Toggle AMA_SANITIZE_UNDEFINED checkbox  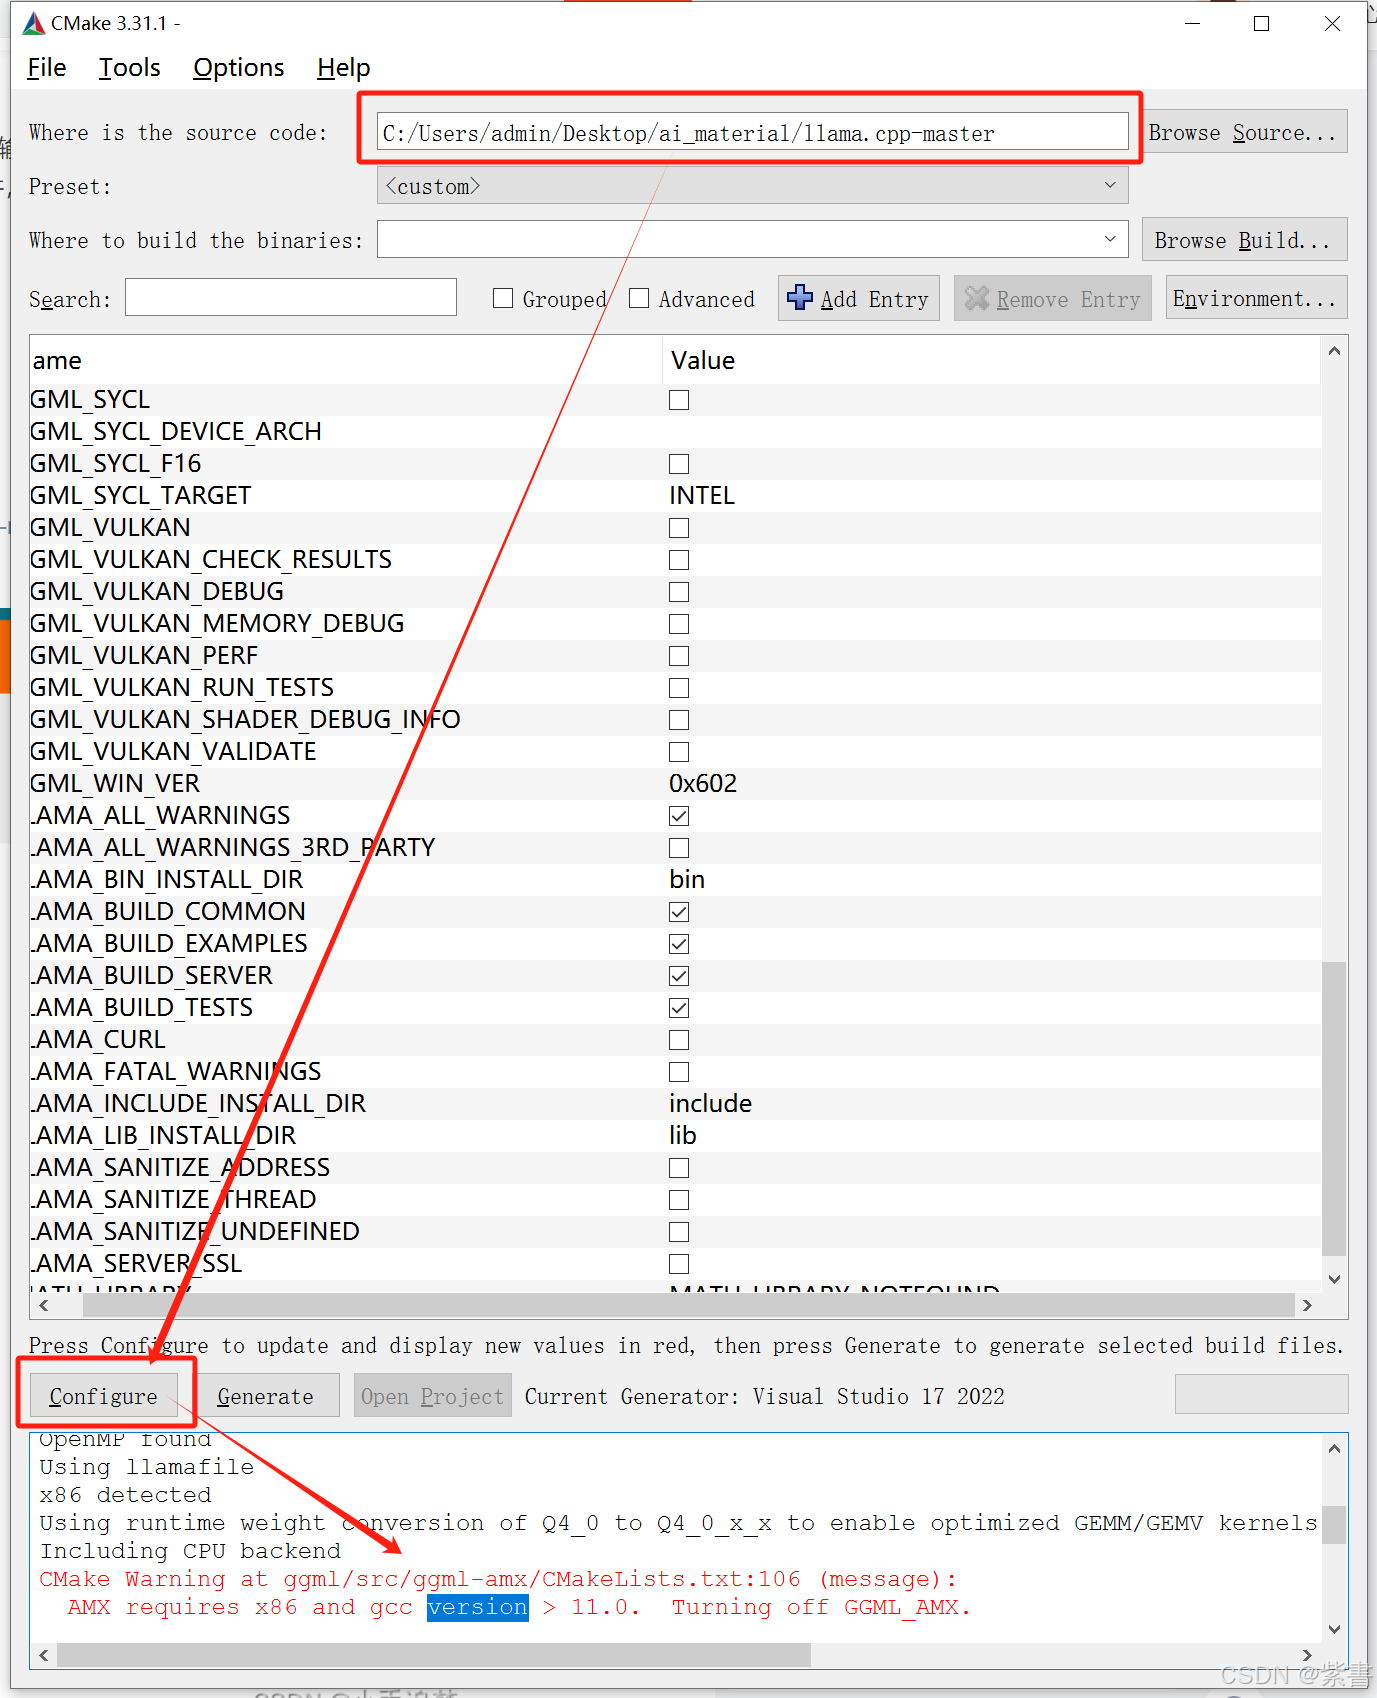pos(679,1232)
